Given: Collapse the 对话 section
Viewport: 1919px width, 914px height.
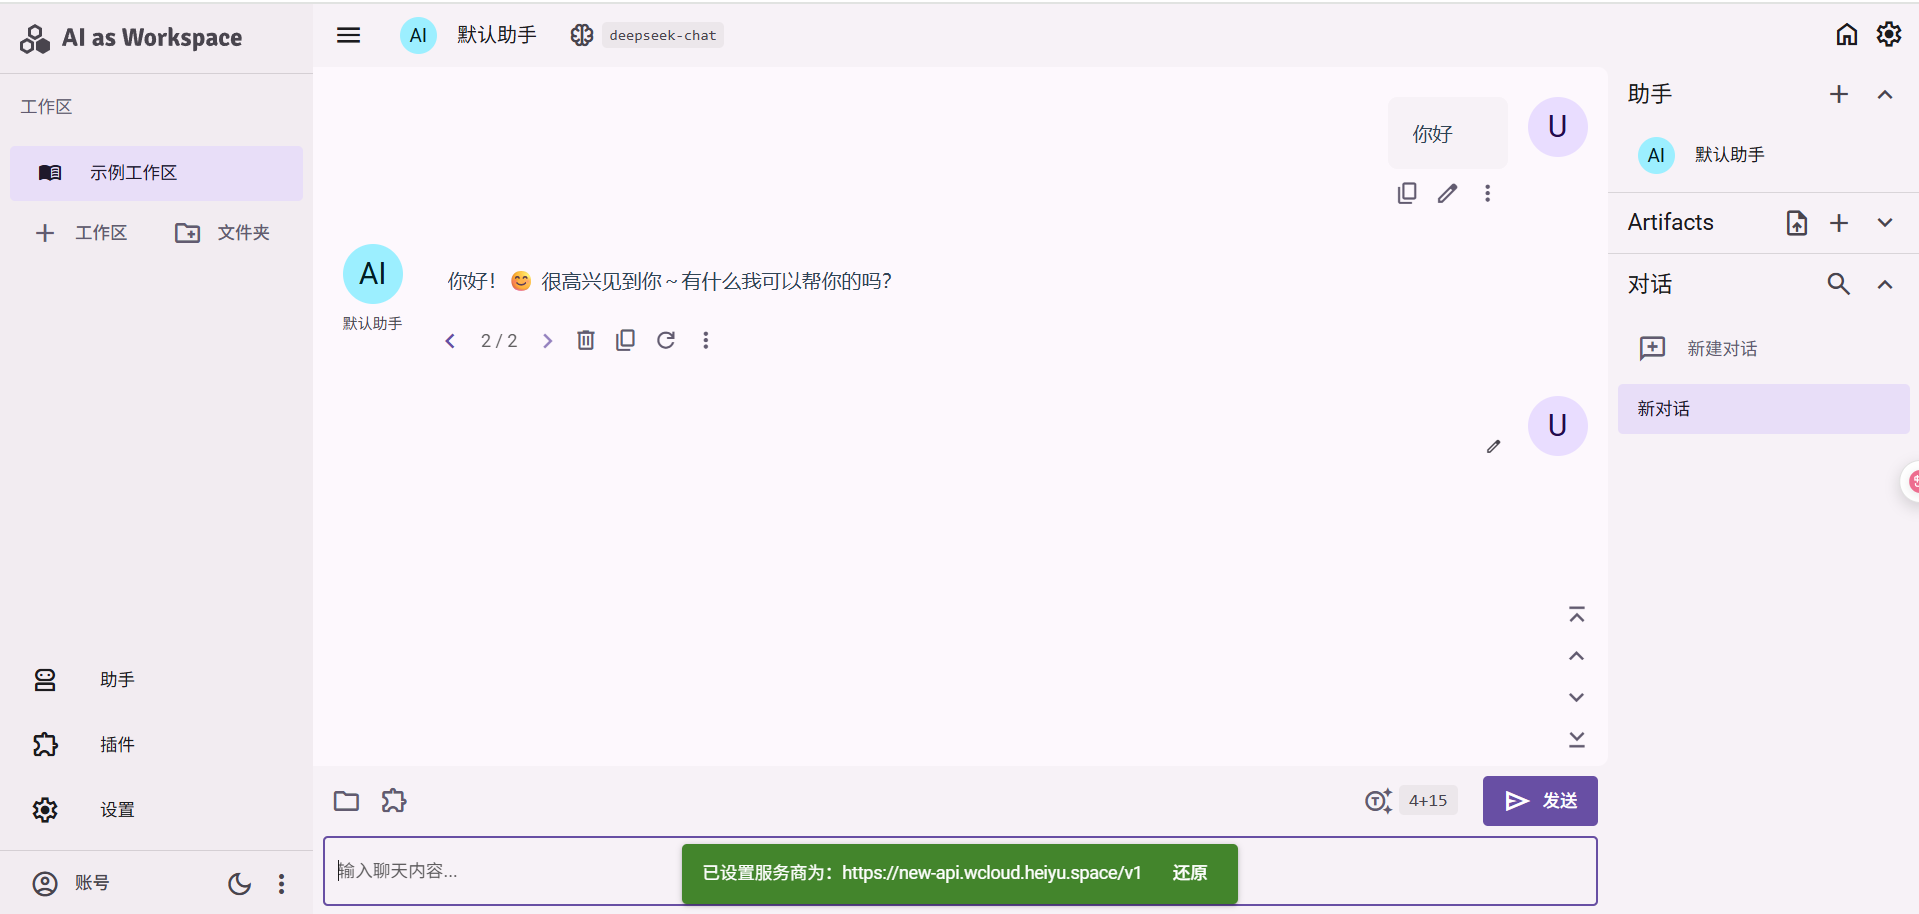Looking at the screenshot, I should point(1885,284).
